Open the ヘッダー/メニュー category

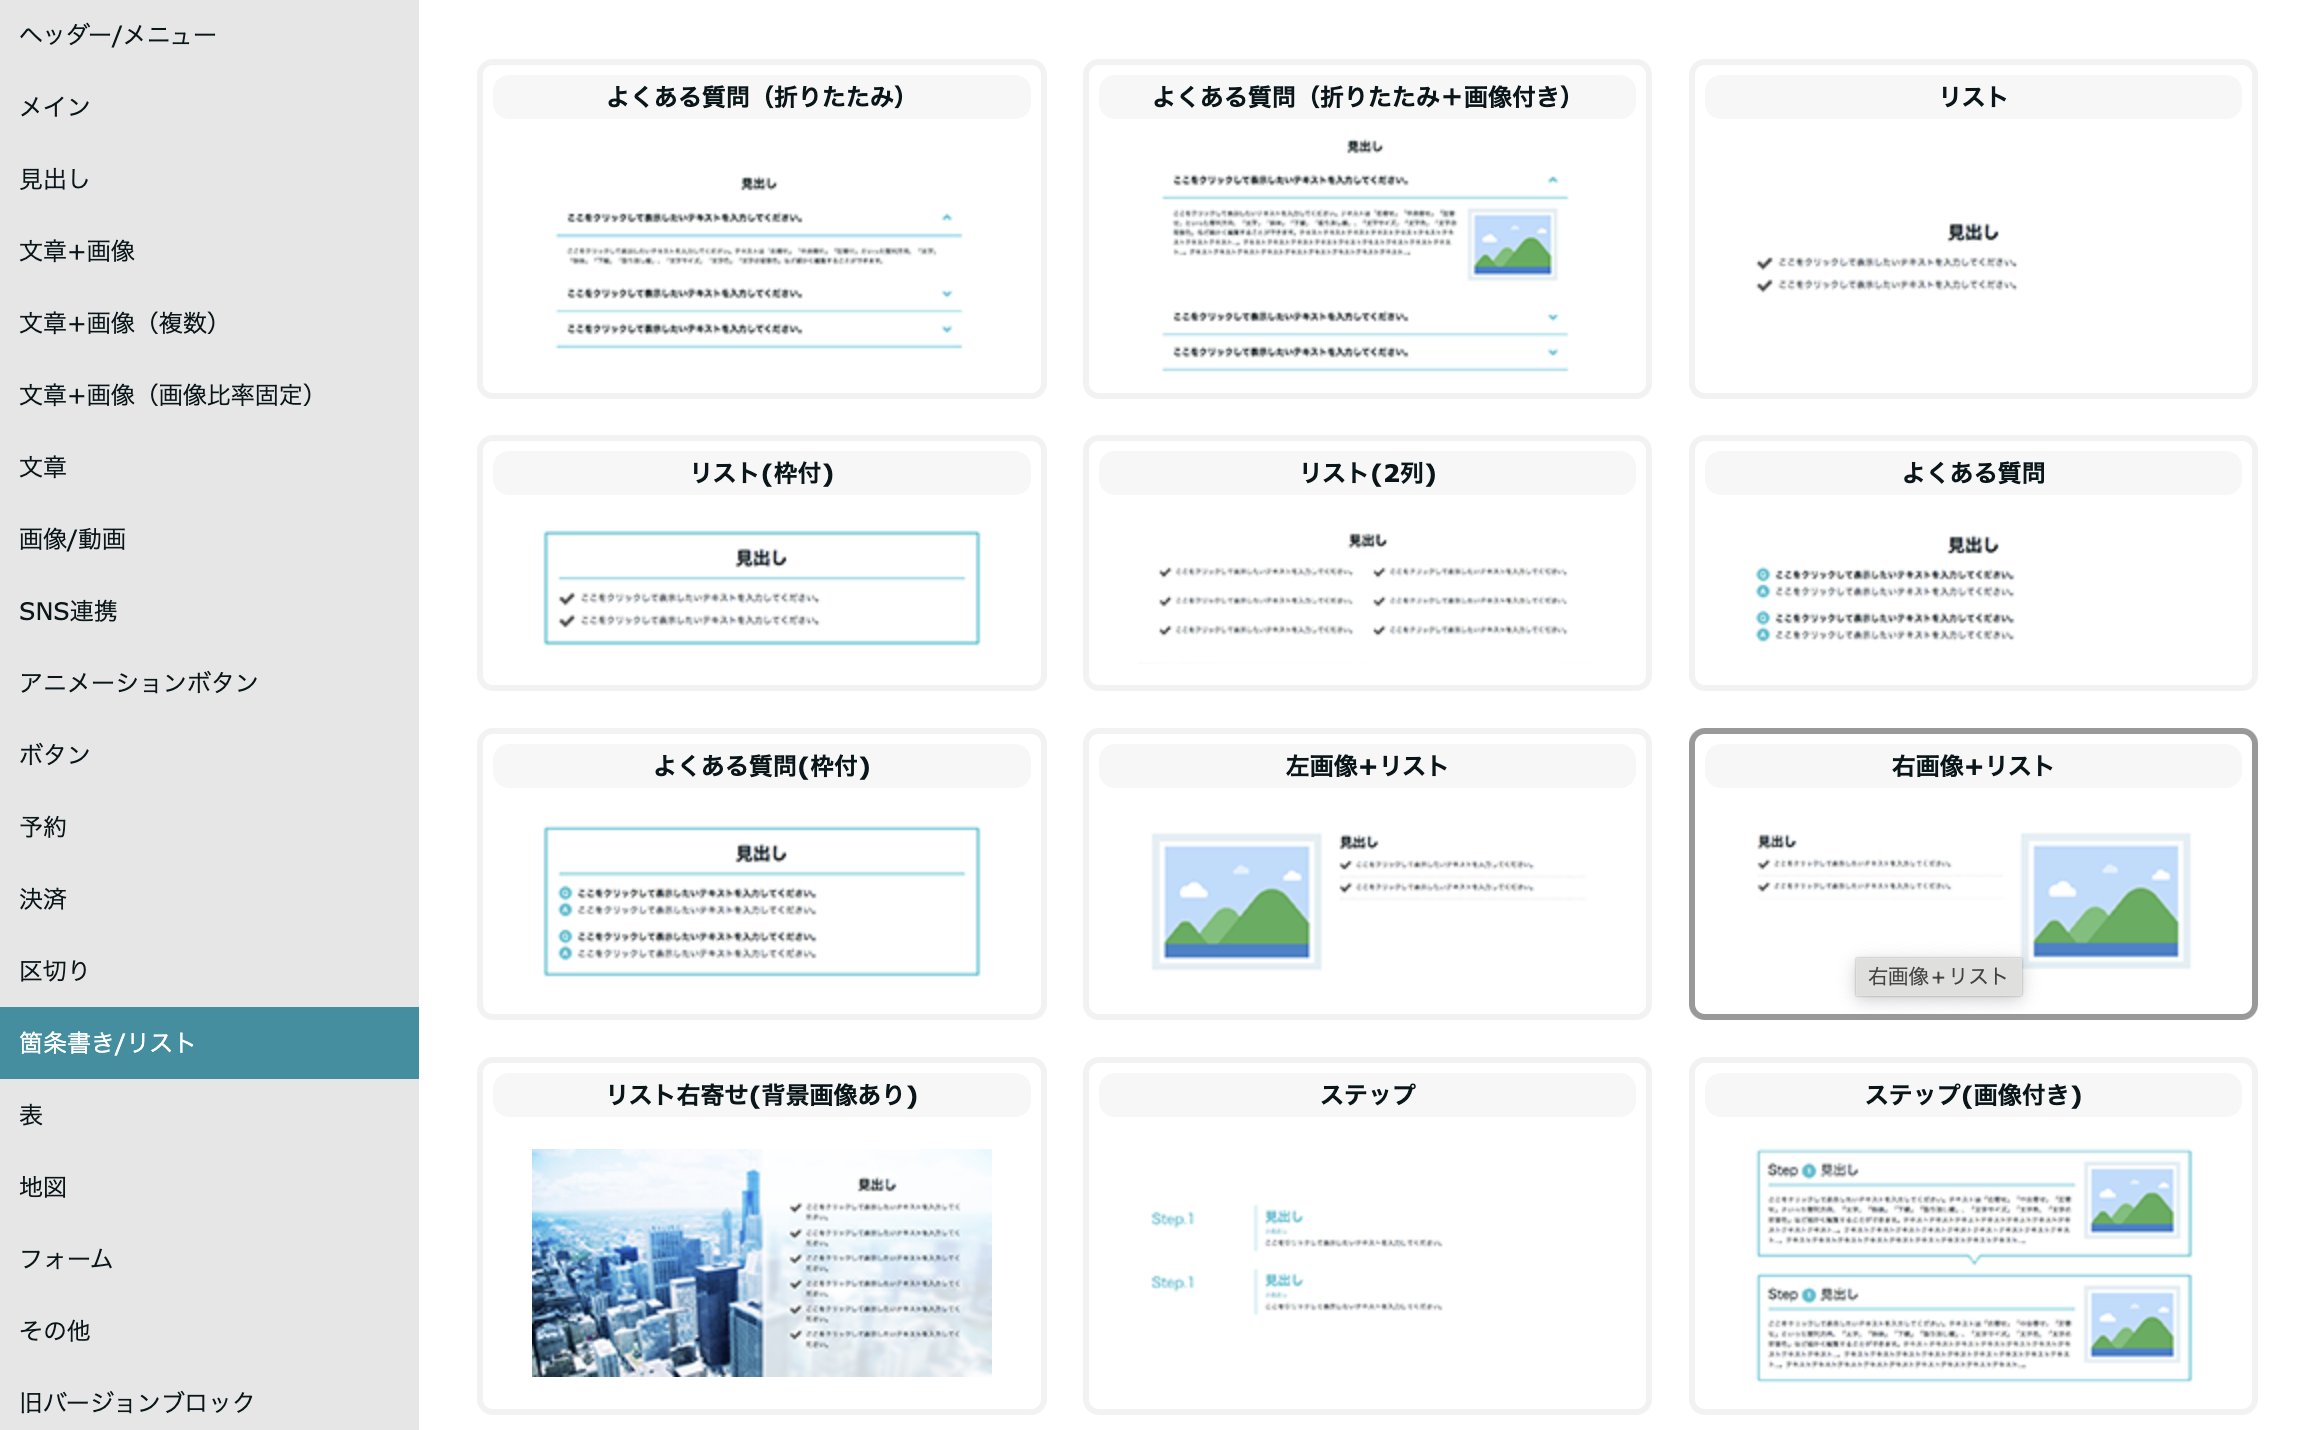coord(118,36)
